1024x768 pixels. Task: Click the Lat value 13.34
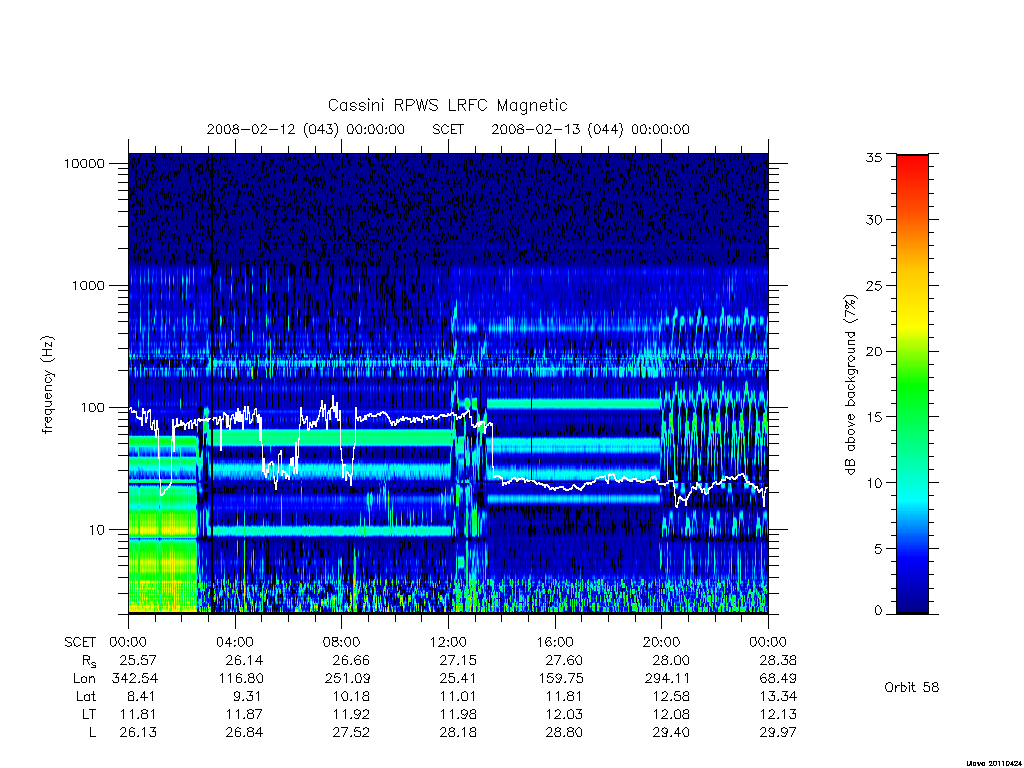[x=778, y=696]
